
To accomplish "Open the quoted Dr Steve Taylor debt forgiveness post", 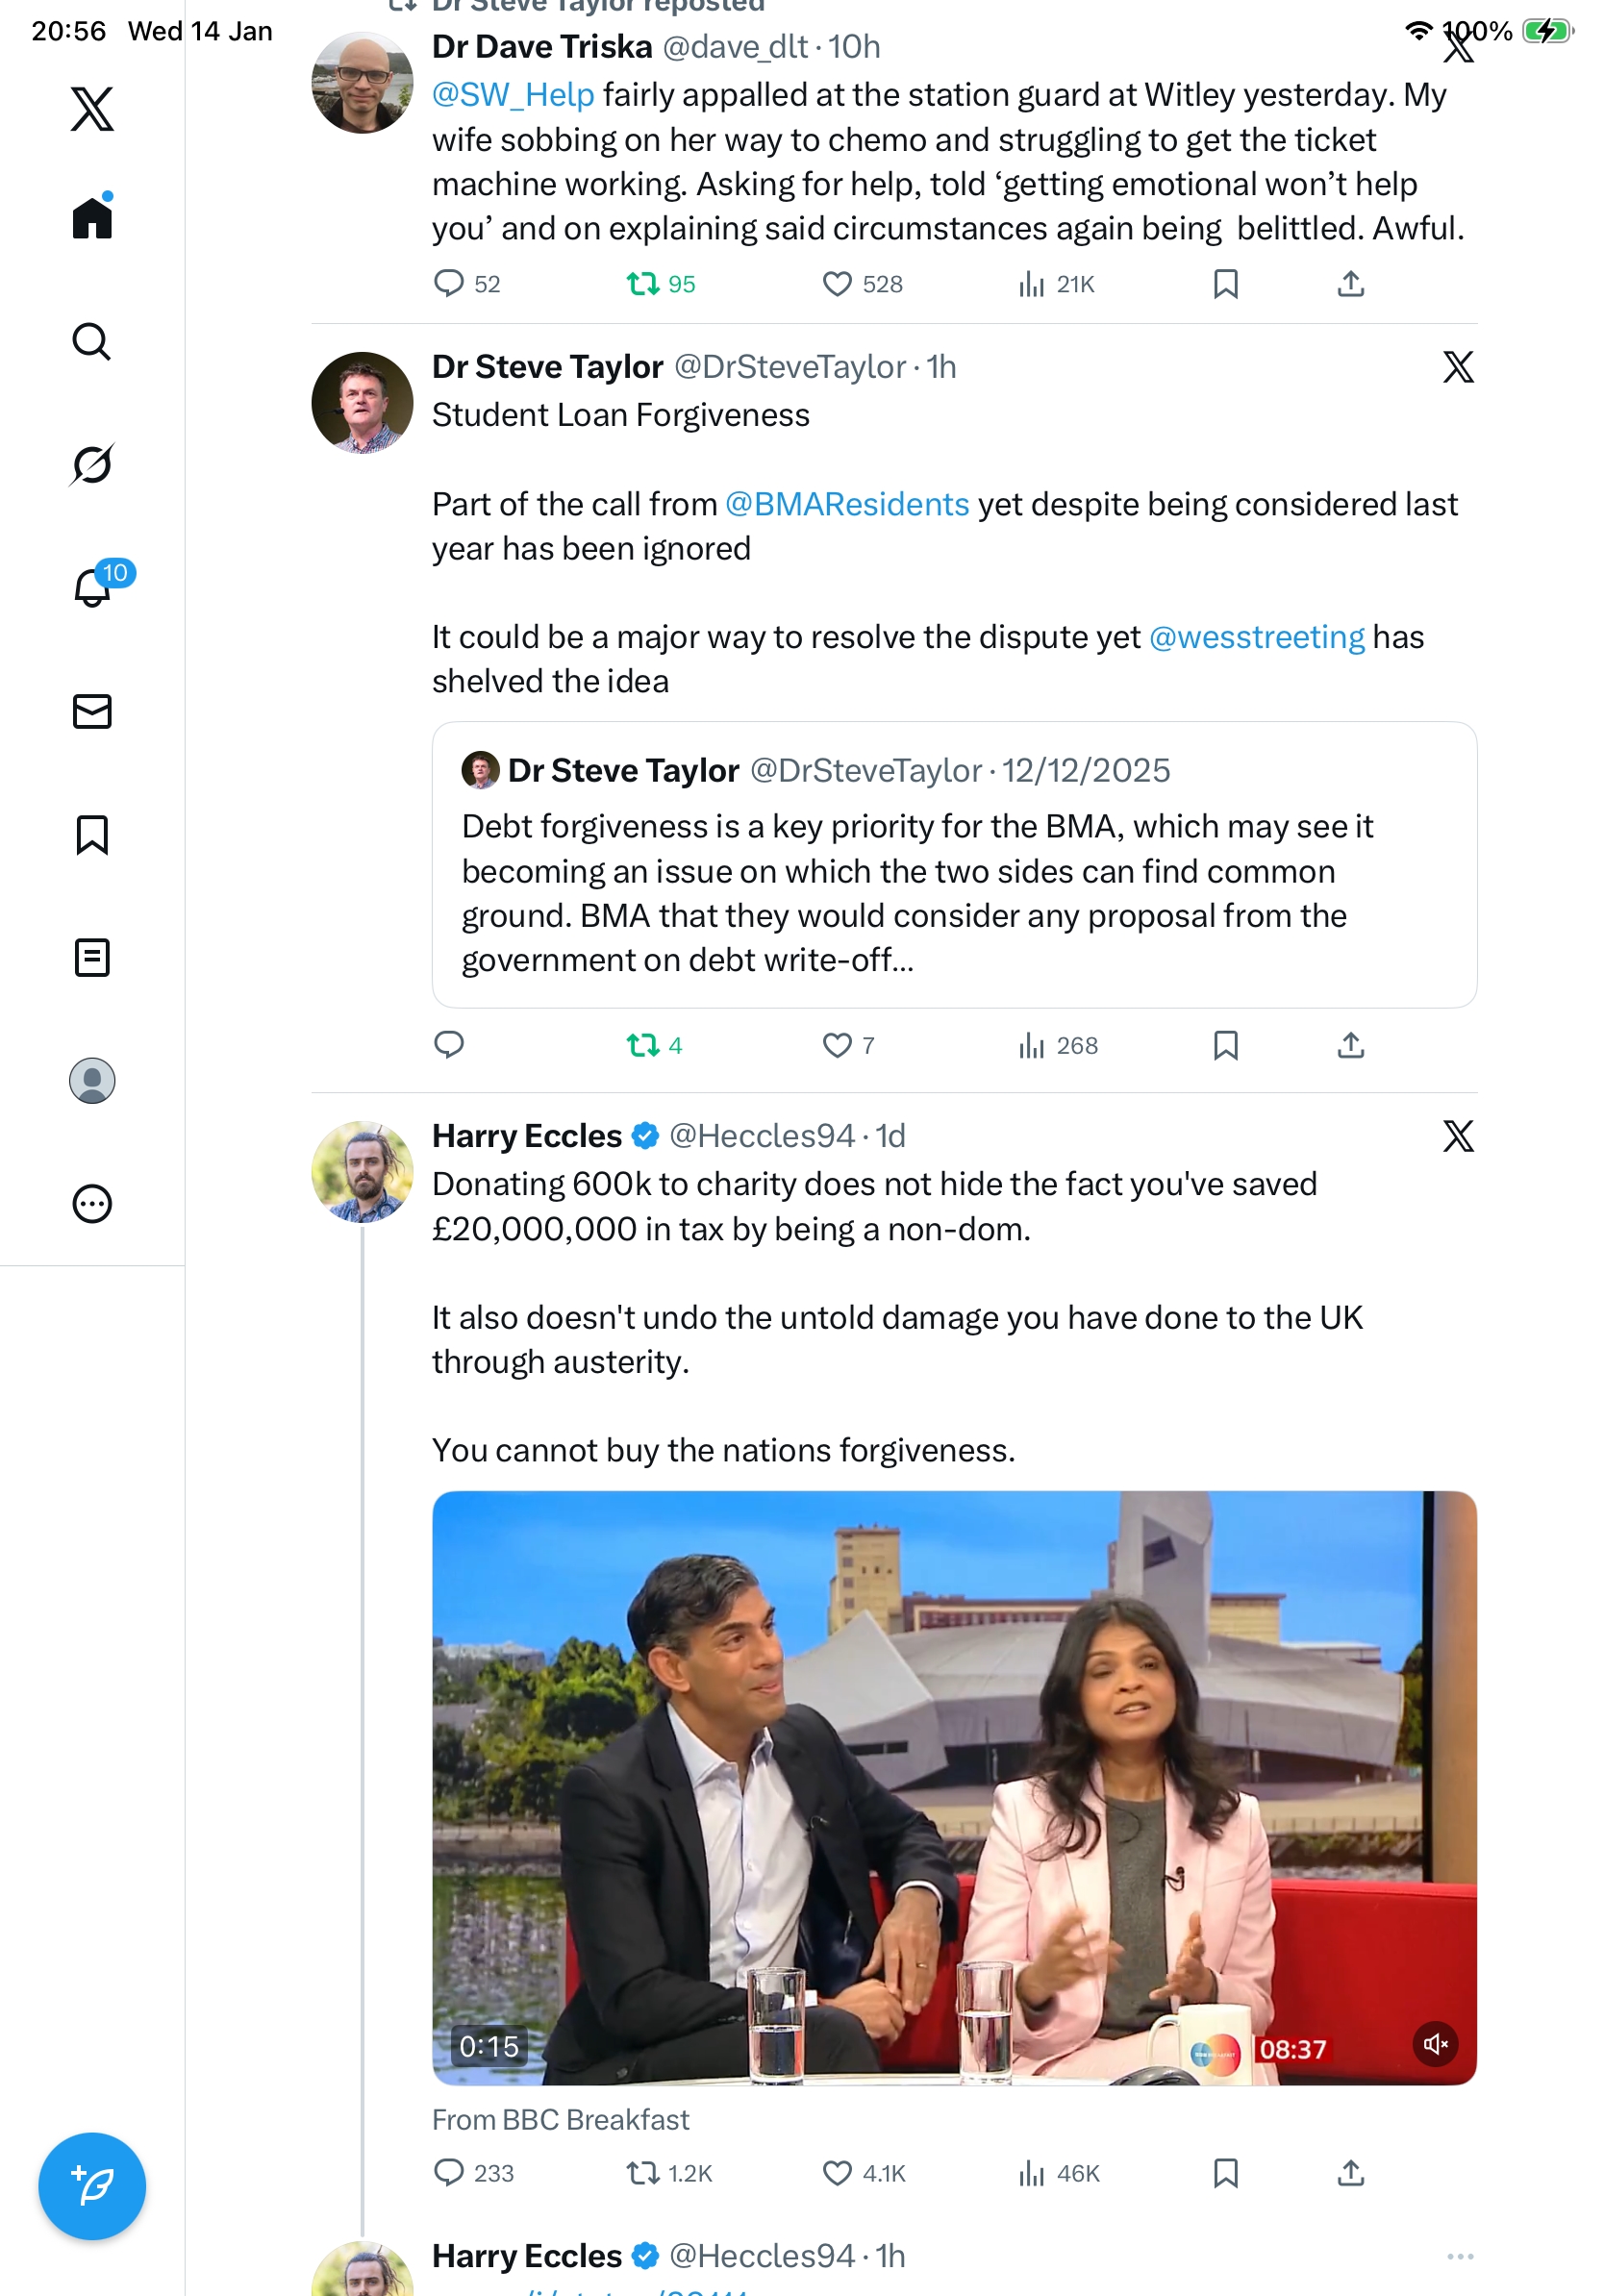I will click(954, 865).
